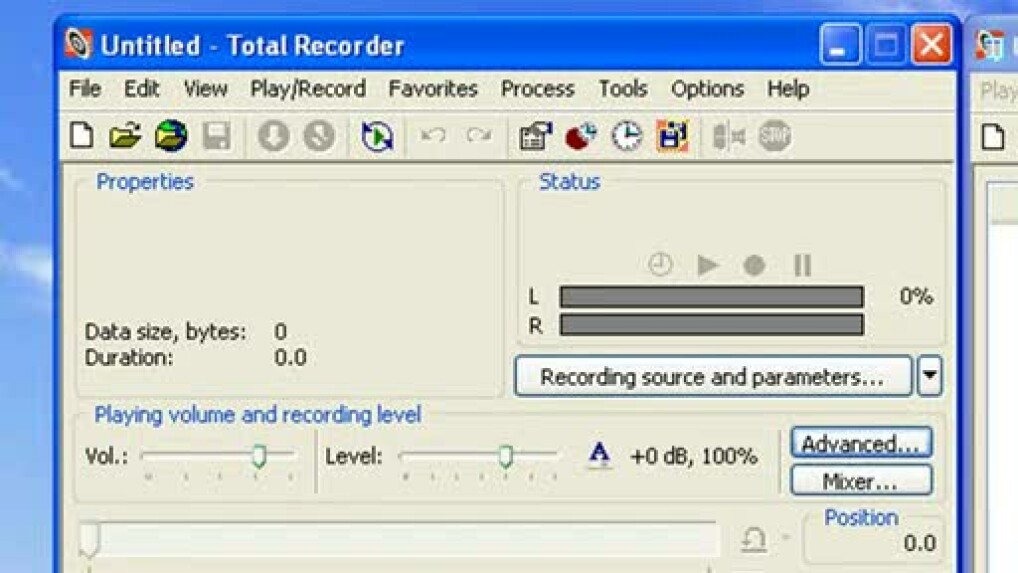The image size is (1018, 573).
Task: Open the Options menu
Action: (x=707, y=89)
